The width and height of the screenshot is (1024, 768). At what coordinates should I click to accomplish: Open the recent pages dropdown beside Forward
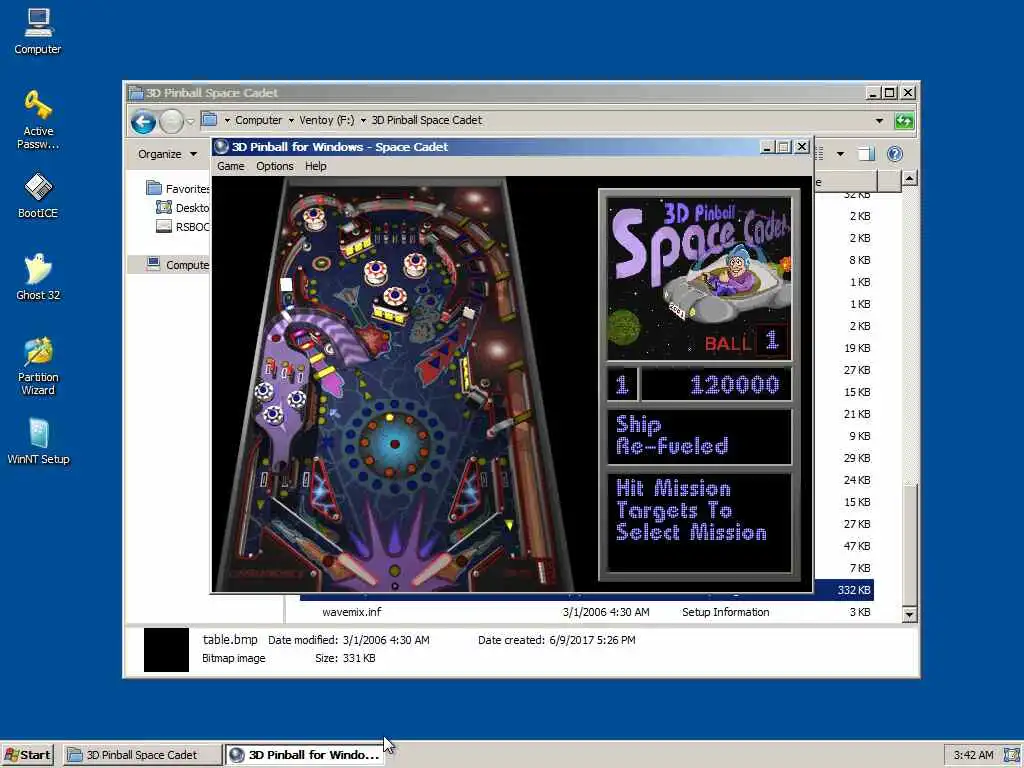tap(190, 121)
